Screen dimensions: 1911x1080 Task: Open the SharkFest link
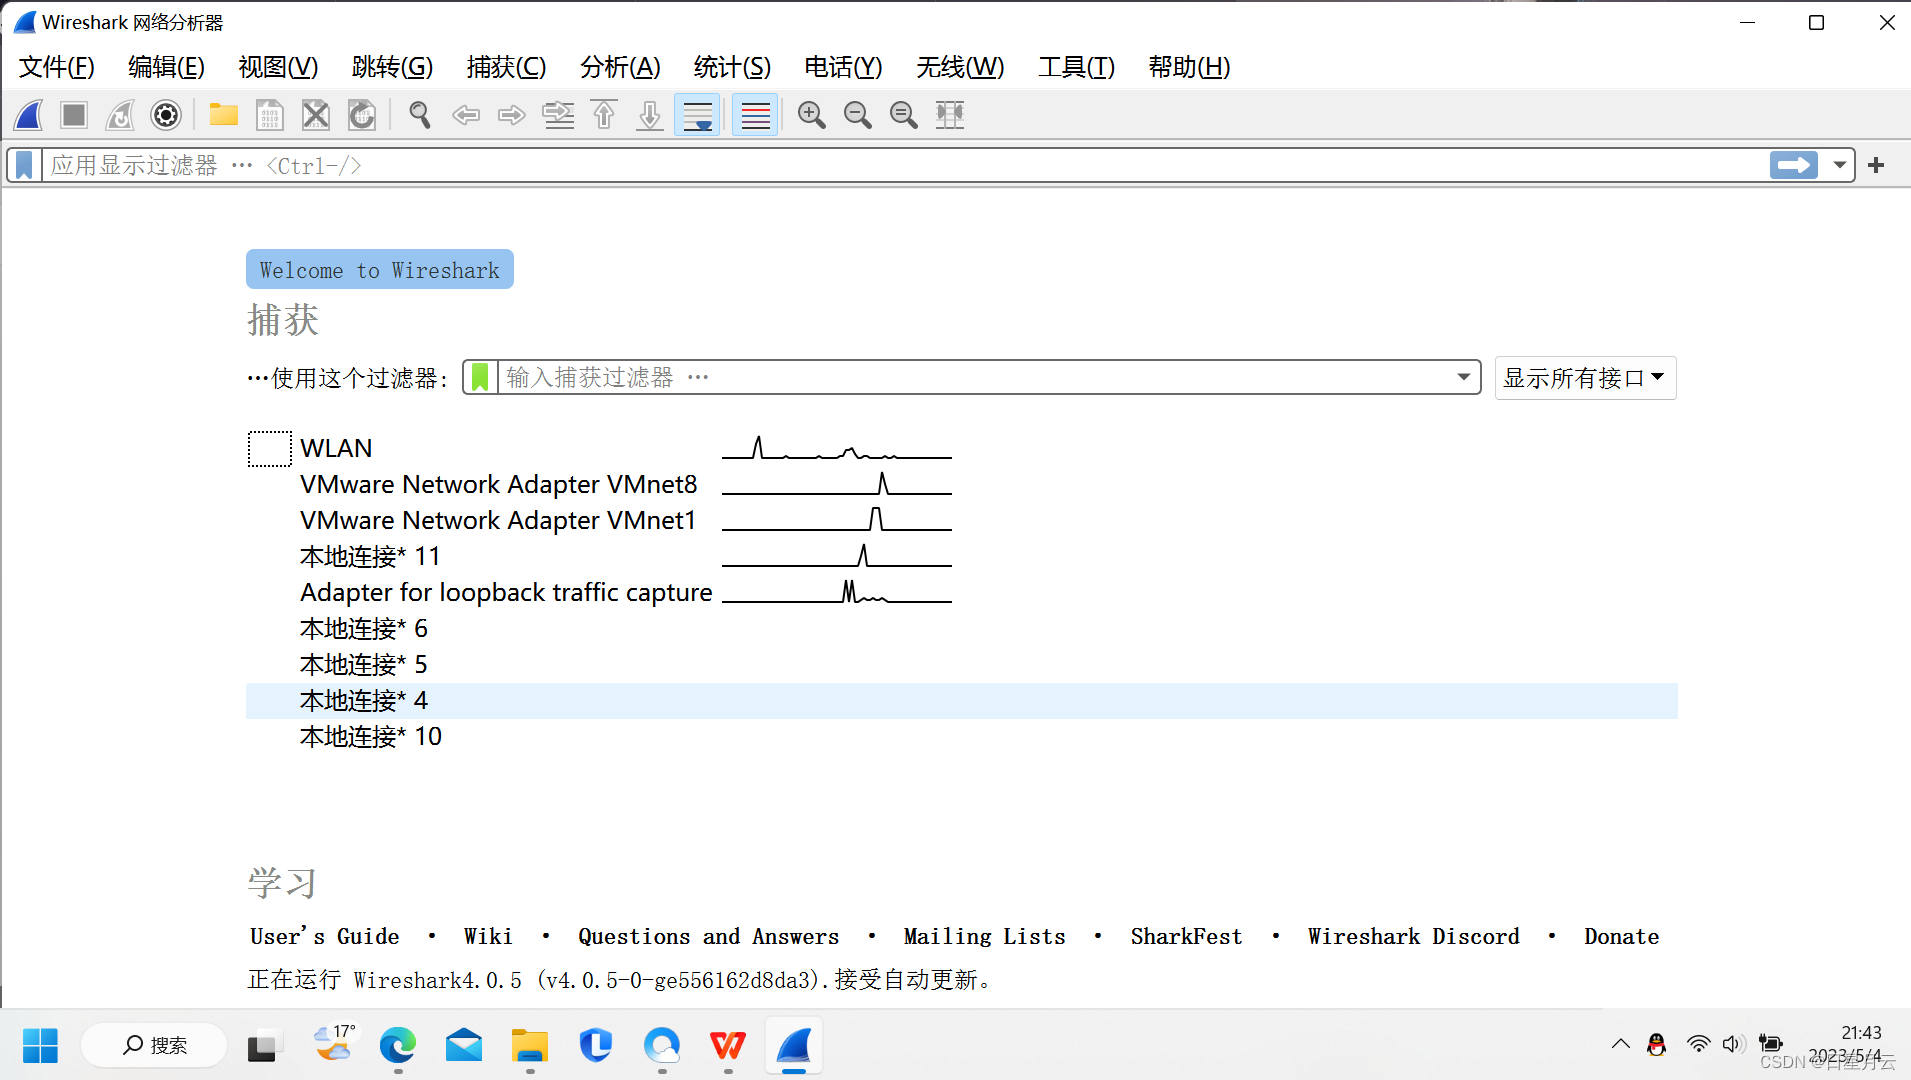(x=1186, y=937)
